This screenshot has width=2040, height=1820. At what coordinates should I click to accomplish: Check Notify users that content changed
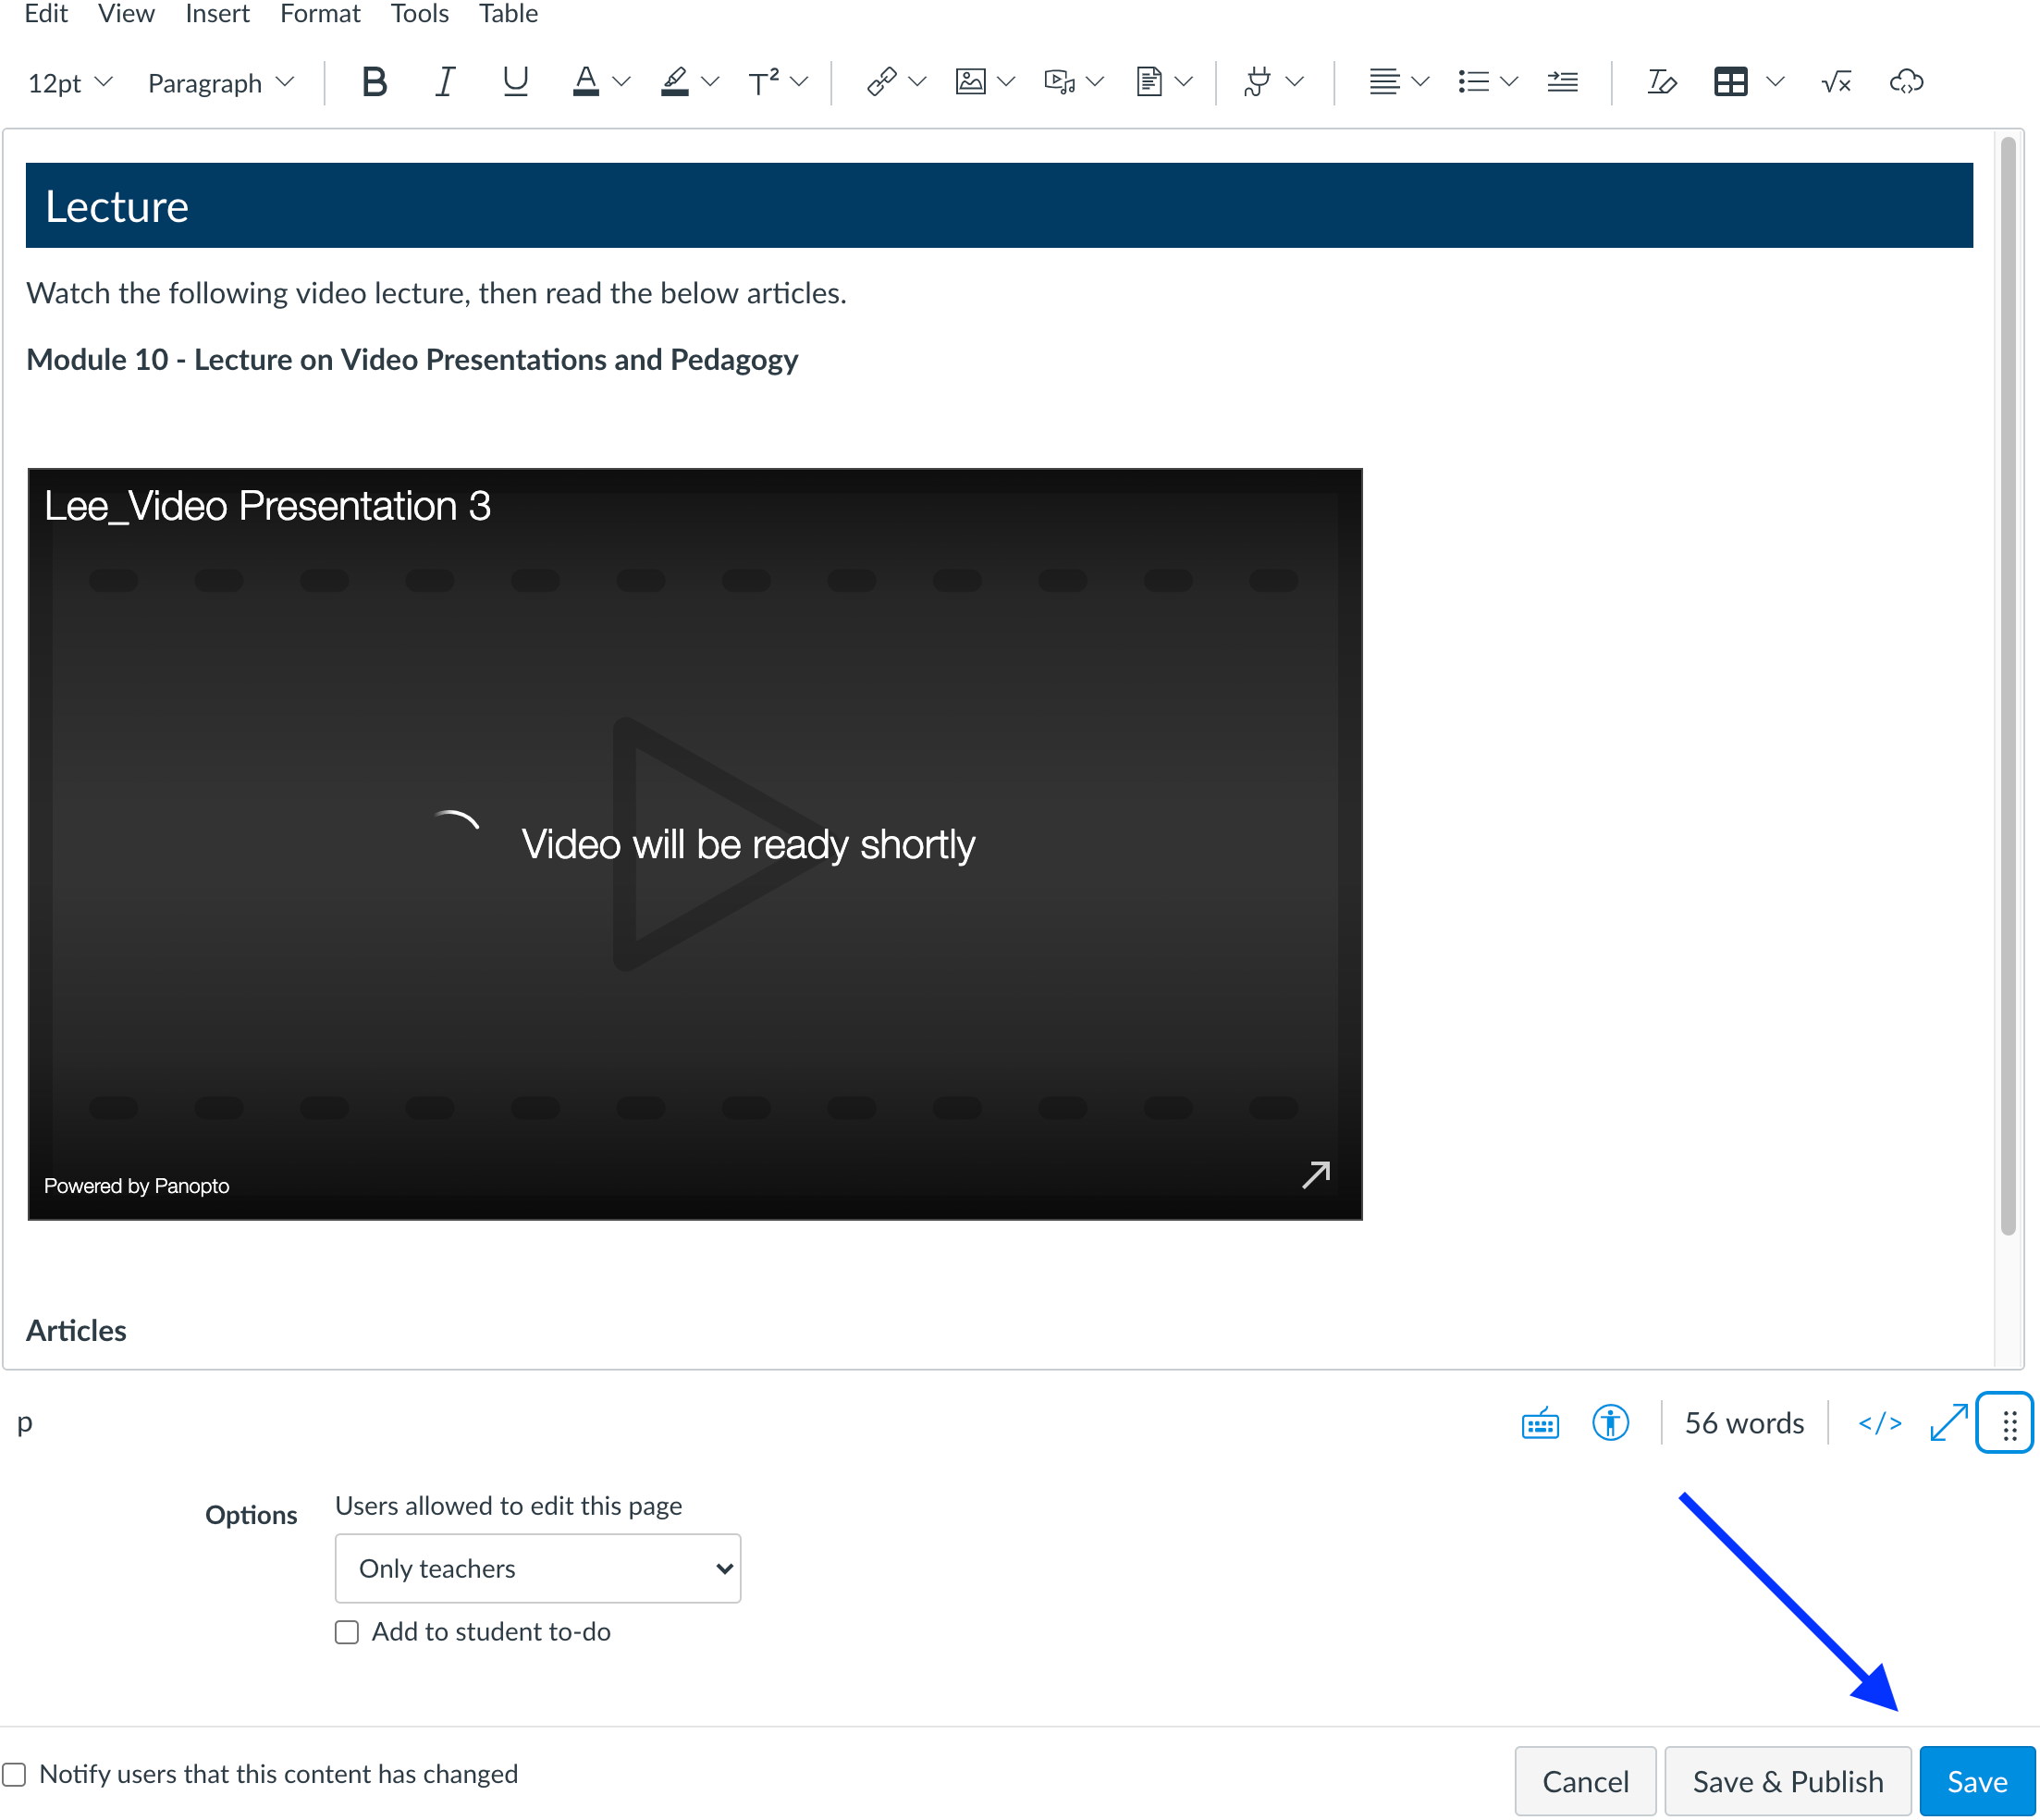click(x=14, y=1774)
